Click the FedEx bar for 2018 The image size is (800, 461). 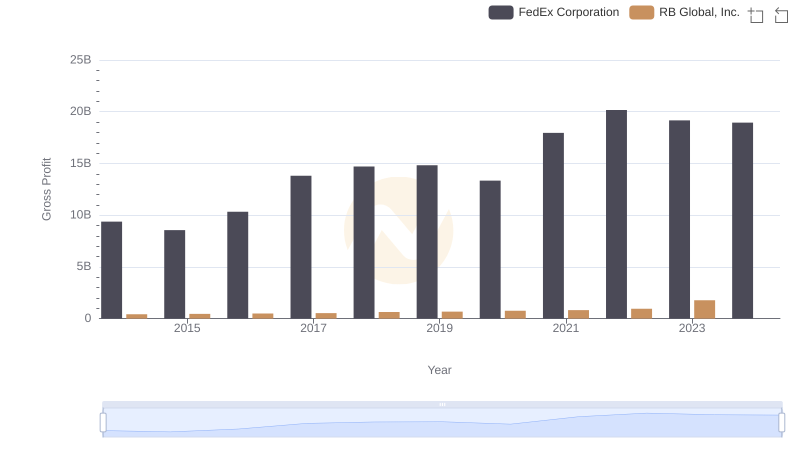click(364, 242)
